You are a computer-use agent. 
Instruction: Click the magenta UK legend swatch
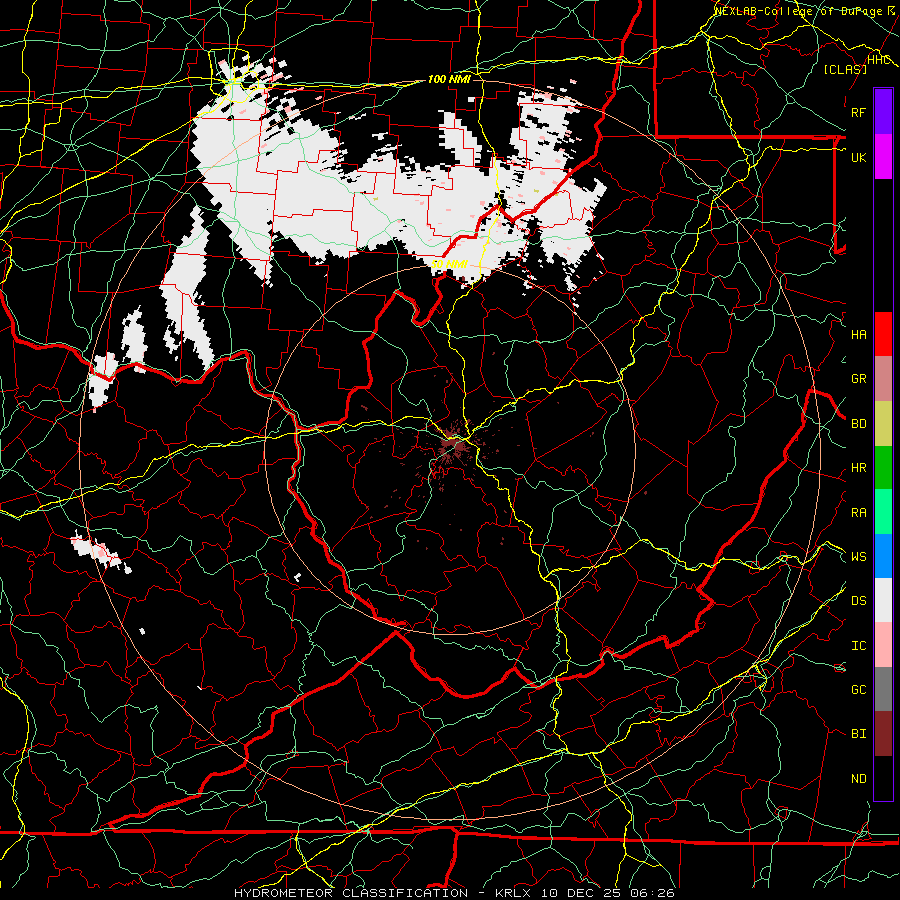883,157
